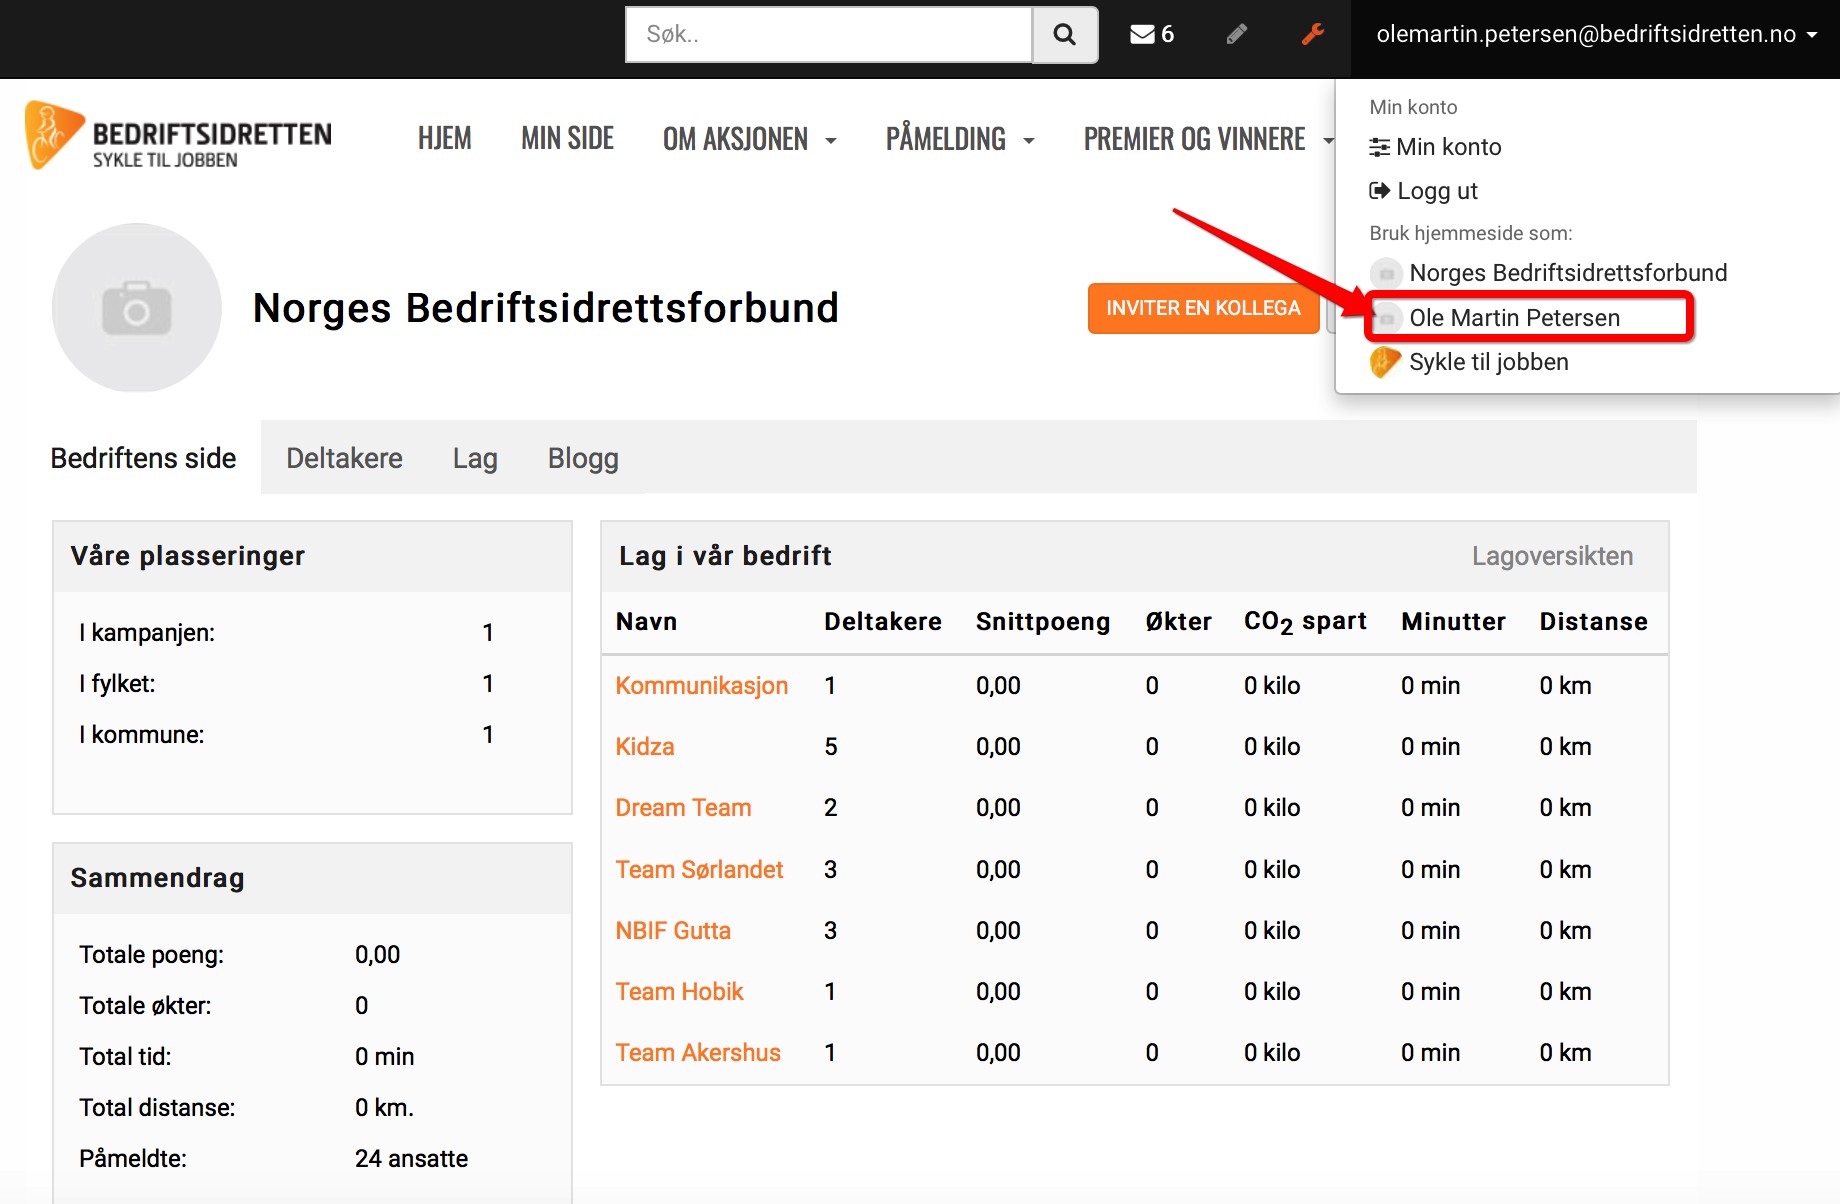Image resolution: width=1840 pixels, height=1204 pixels.
Task: Click the Snittpoeng column header
Action: pos(1043,621)
